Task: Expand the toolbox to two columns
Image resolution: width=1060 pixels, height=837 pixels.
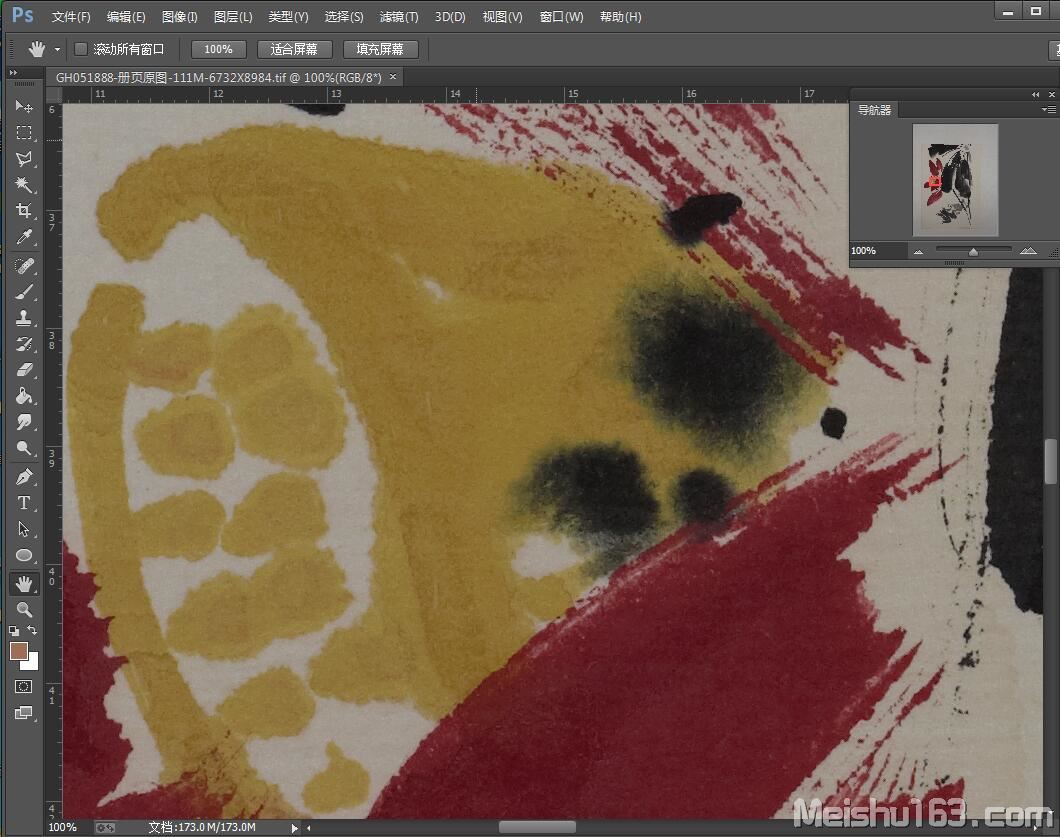Action: tap(13, 72)
